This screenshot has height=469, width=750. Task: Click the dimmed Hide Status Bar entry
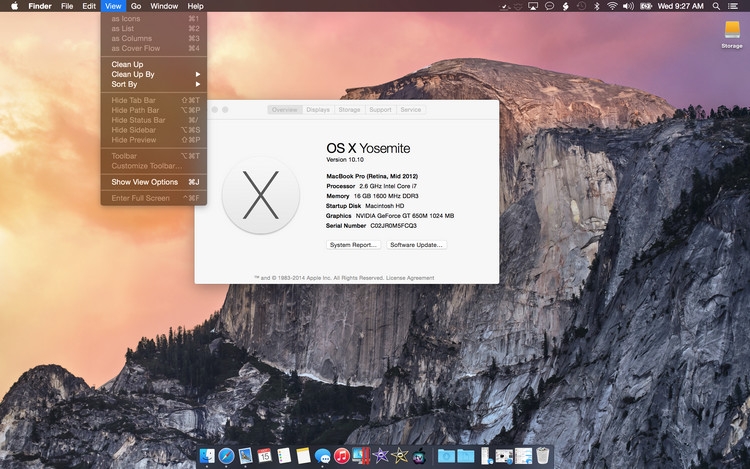tap(154, 120)
